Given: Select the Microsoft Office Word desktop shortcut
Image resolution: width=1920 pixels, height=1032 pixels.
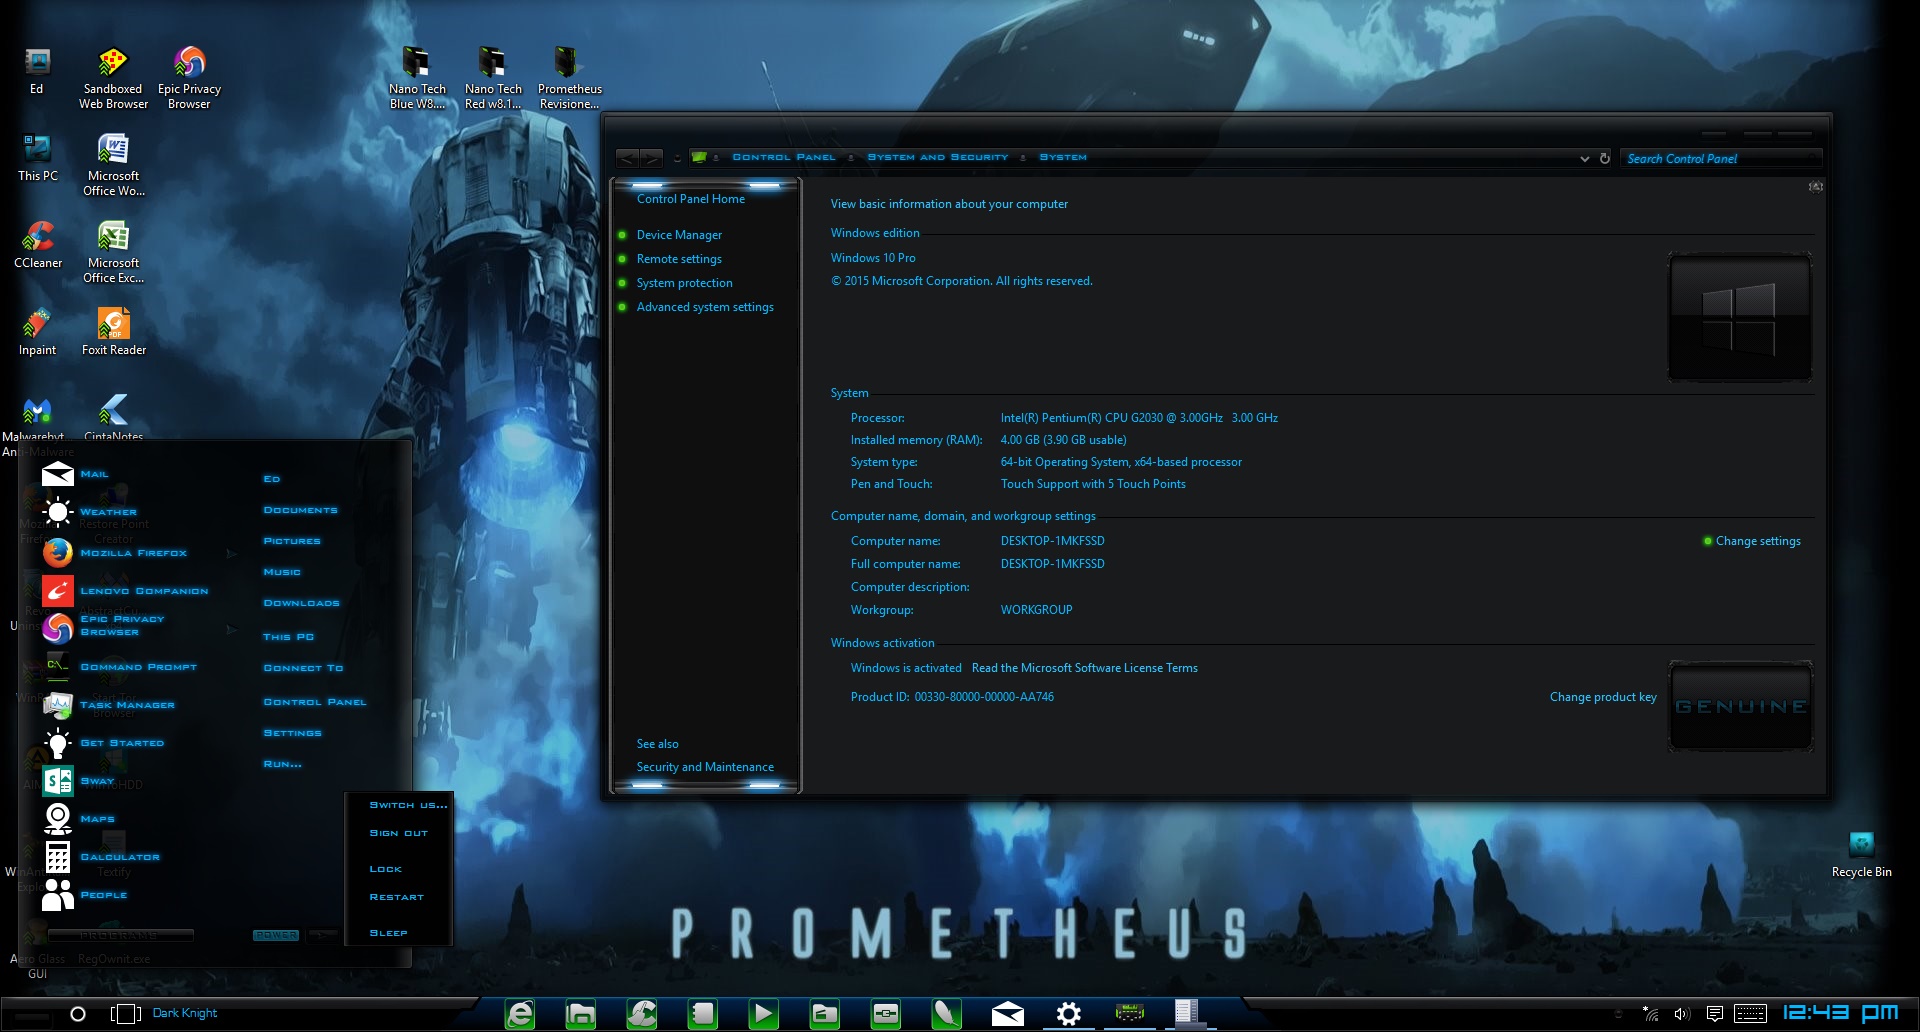Looking at the screenshot, I should 113,165.
